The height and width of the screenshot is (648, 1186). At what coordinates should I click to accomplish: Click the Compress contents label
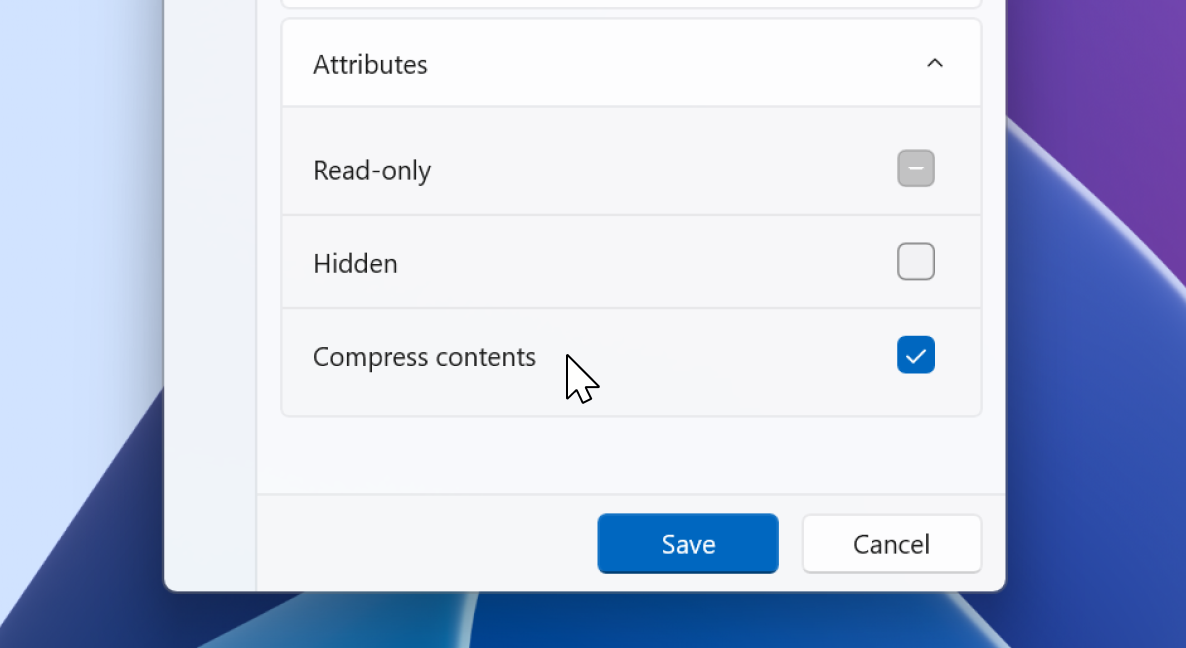click(424, 356)
